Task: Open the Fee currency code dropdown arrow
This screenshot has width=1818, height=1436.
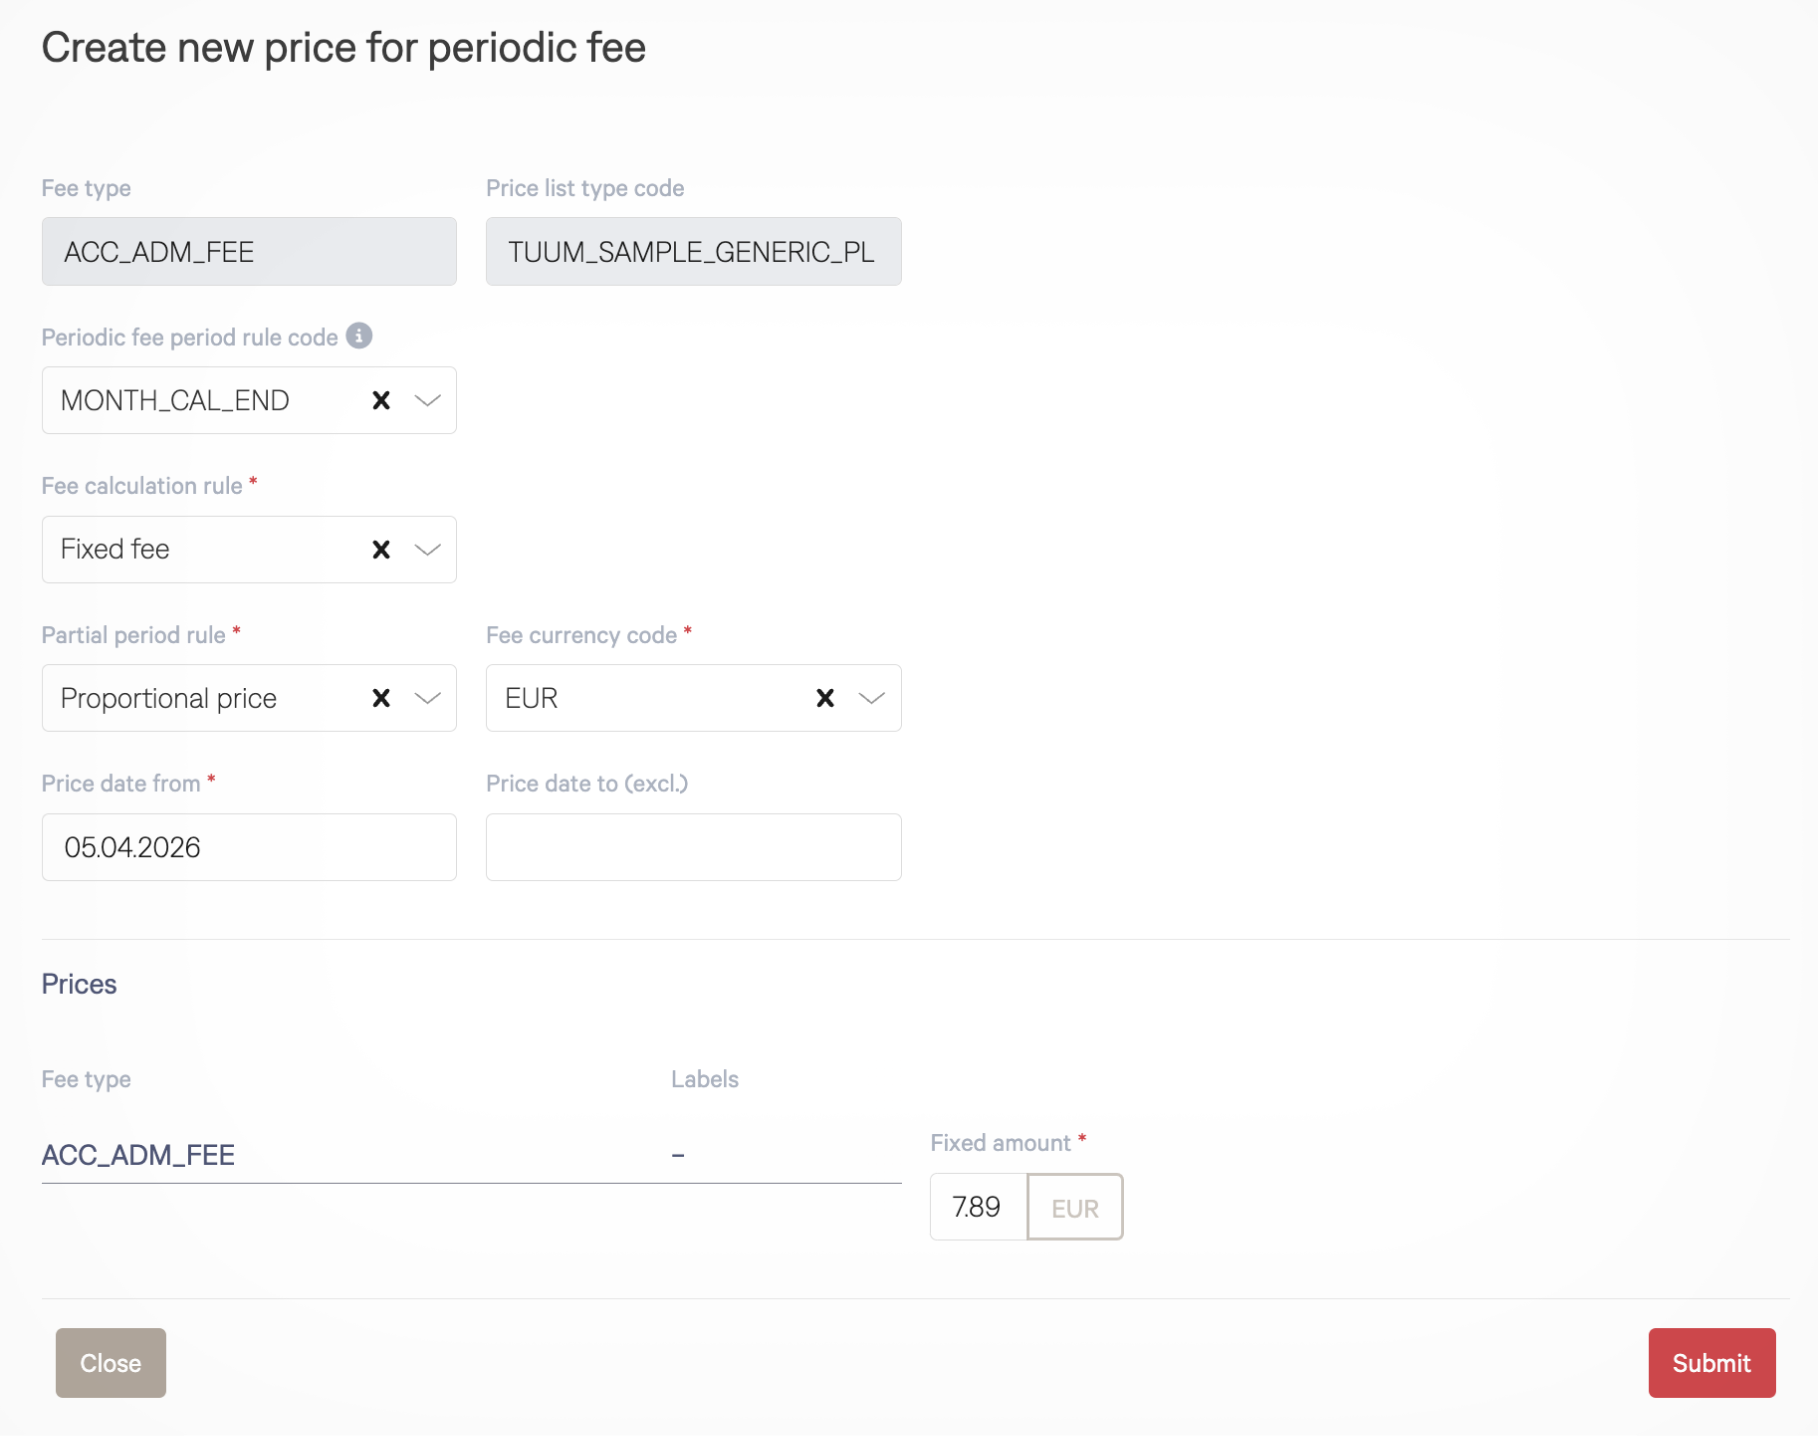Action: pos(872,698)
